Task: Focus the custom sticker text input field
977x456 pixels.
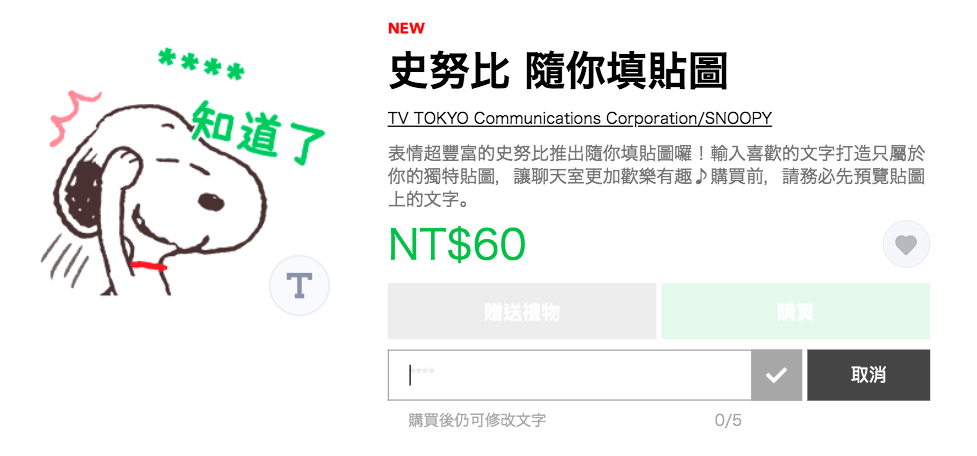Action: 570,375
